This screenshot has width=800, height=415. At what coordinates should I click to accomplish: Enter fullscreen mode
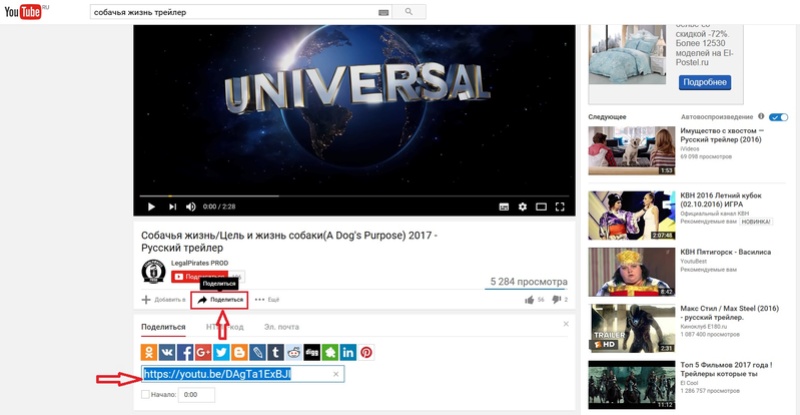pyautogui.click(x=560, y=207)
